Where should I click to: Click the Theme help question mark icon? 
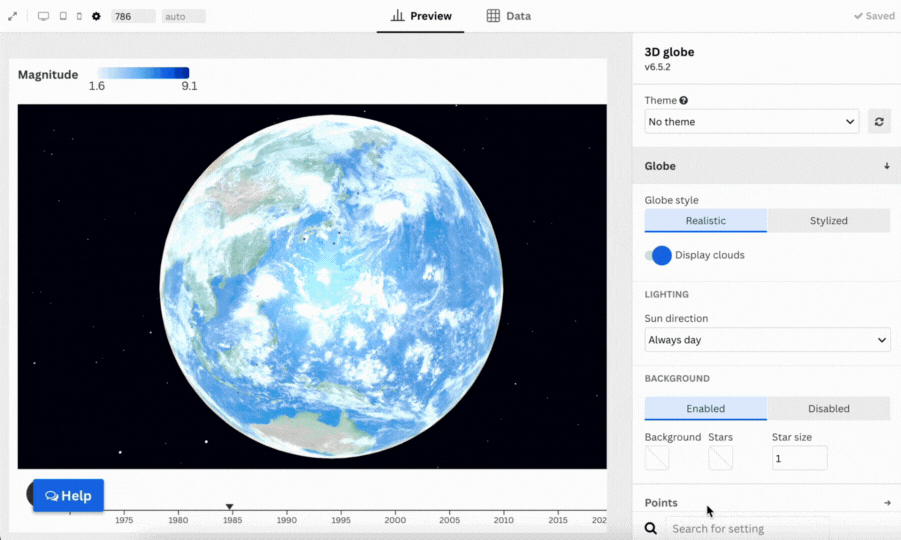[x=684, y=101]
